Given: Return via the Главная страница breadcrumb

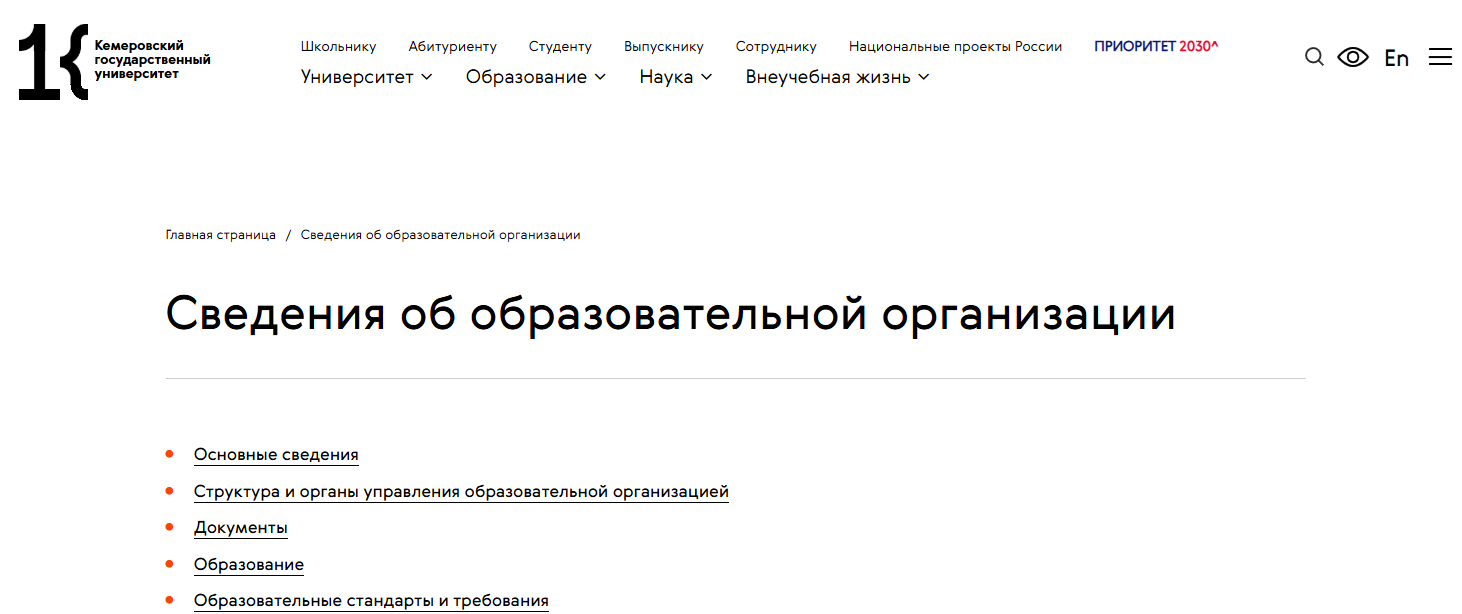Looking at the screenshot, I should point(222,234).
